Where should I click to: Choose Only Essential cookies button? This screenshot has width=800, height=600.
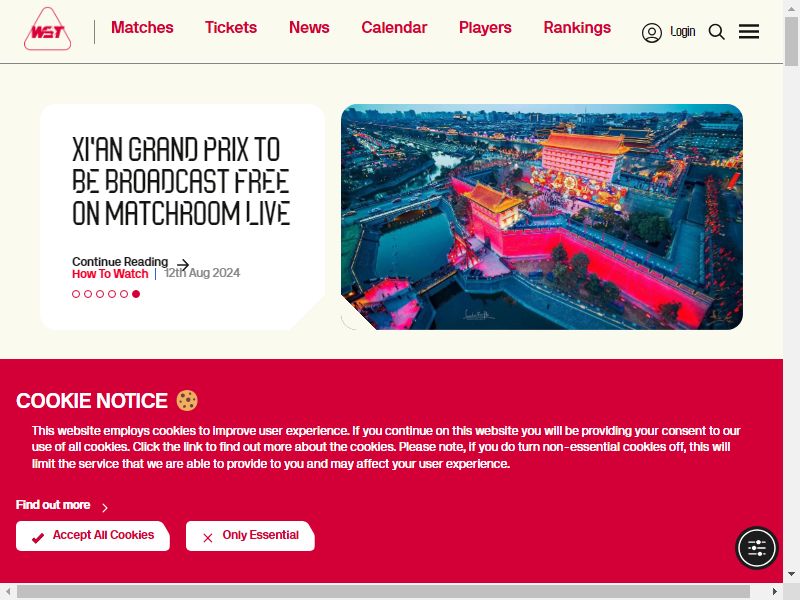[x=250, y=536]
